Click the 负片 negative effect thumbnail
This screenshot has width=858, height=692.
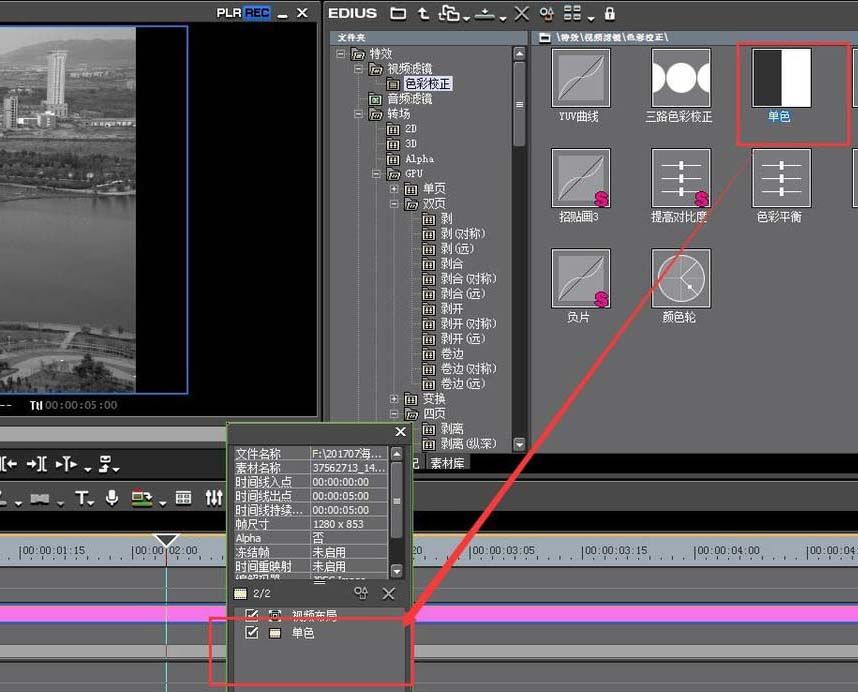(x=580, y=279)
